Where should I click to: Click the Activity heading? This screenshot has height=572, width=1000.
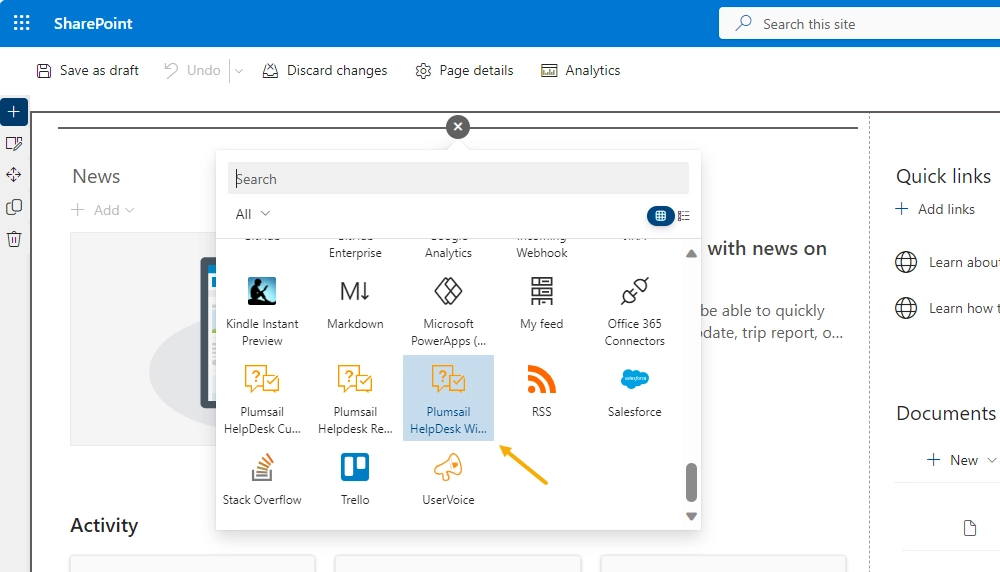104,525
